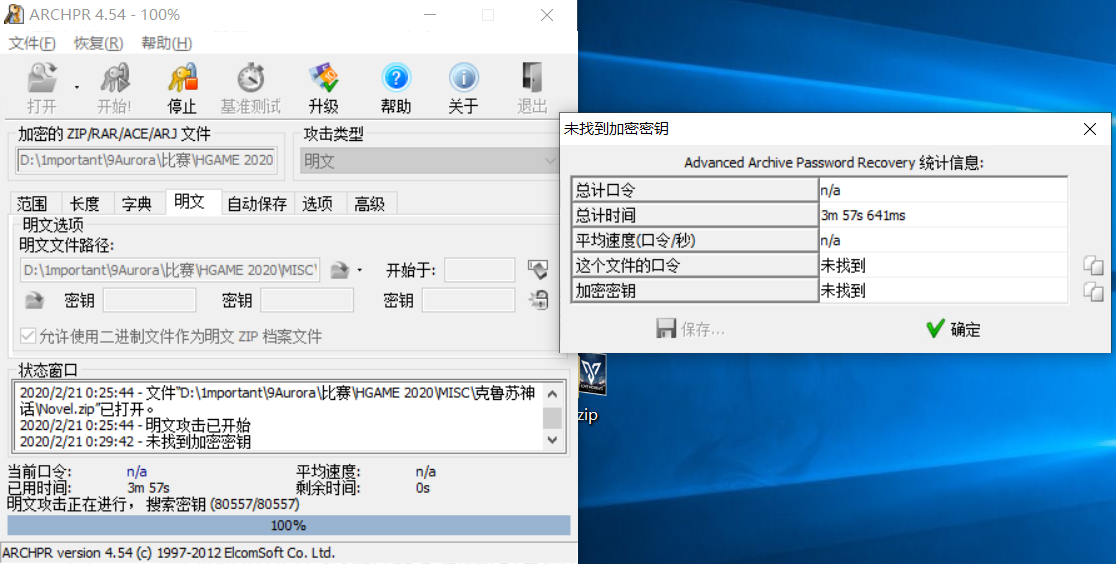Click the 保存... button in the dialog
The image size is (1116, 564).
(x=690, y=329)
